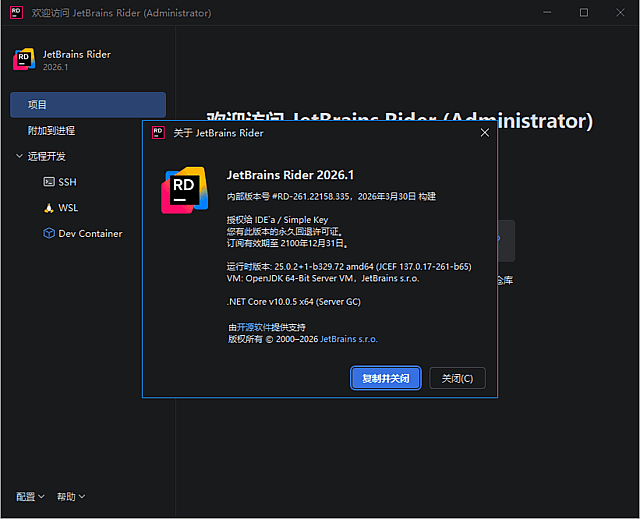The height and width of the screenshot is (519, 640).
Task: Open the 帮助 dropdown menu
Action: pos(71,497)
